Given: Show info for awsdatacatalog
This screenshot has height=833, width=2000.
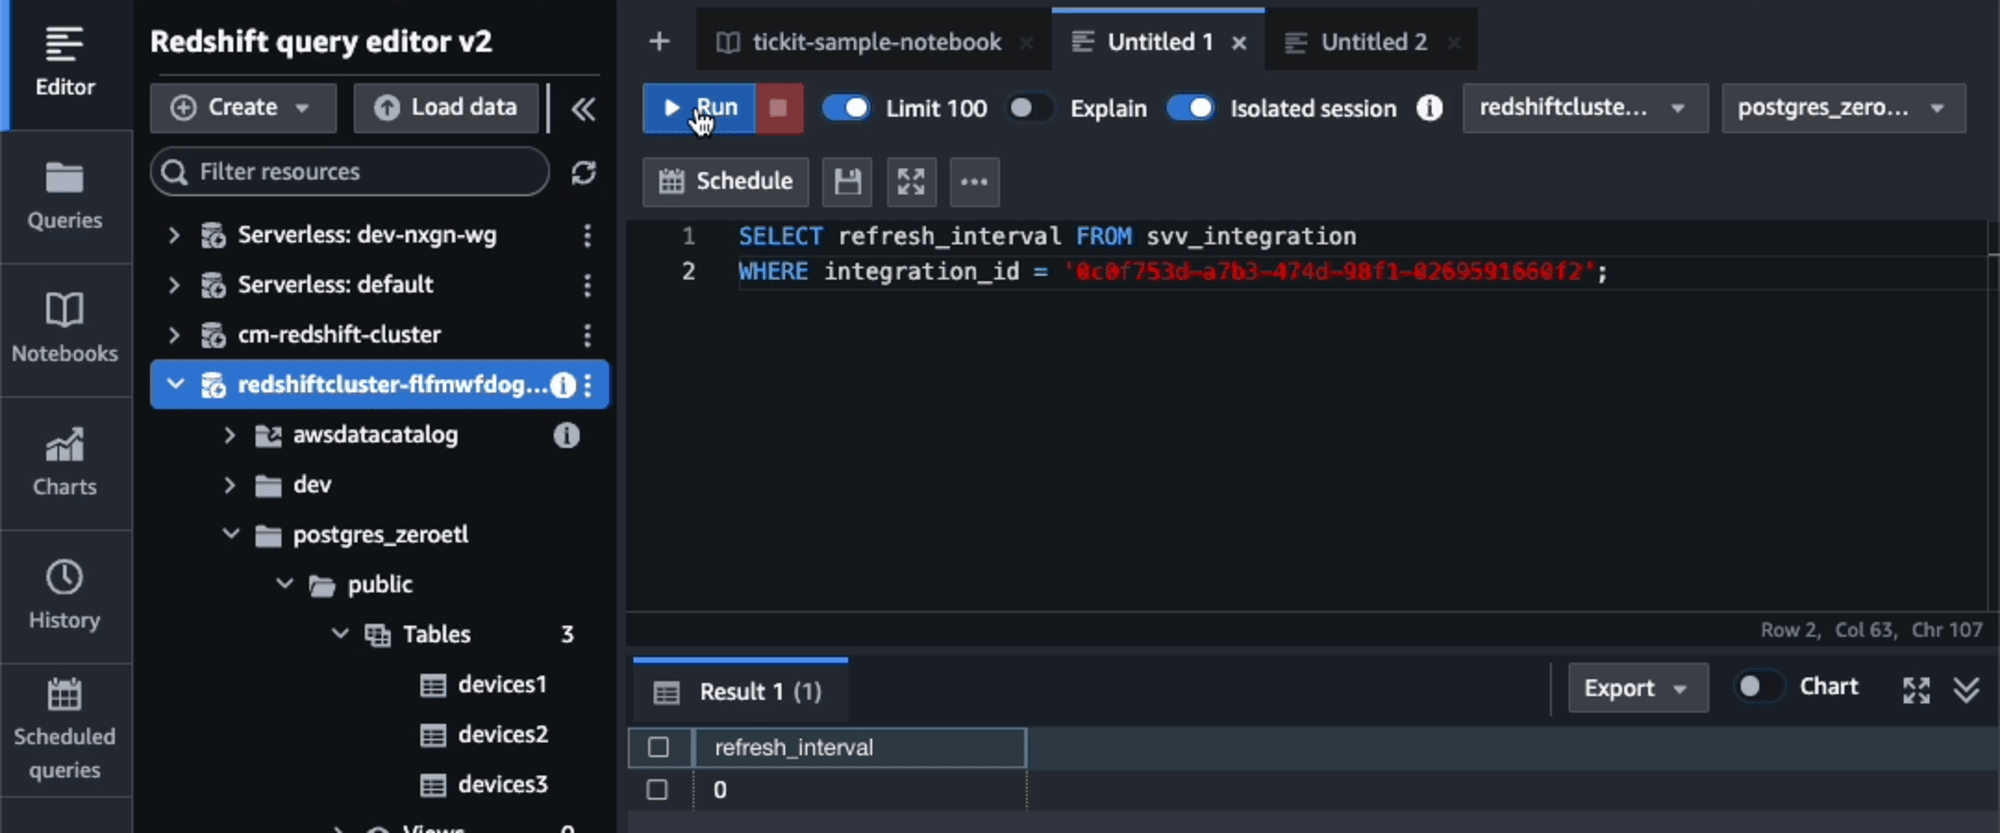Looking at the screenshot, I should [x=566, y=435].
